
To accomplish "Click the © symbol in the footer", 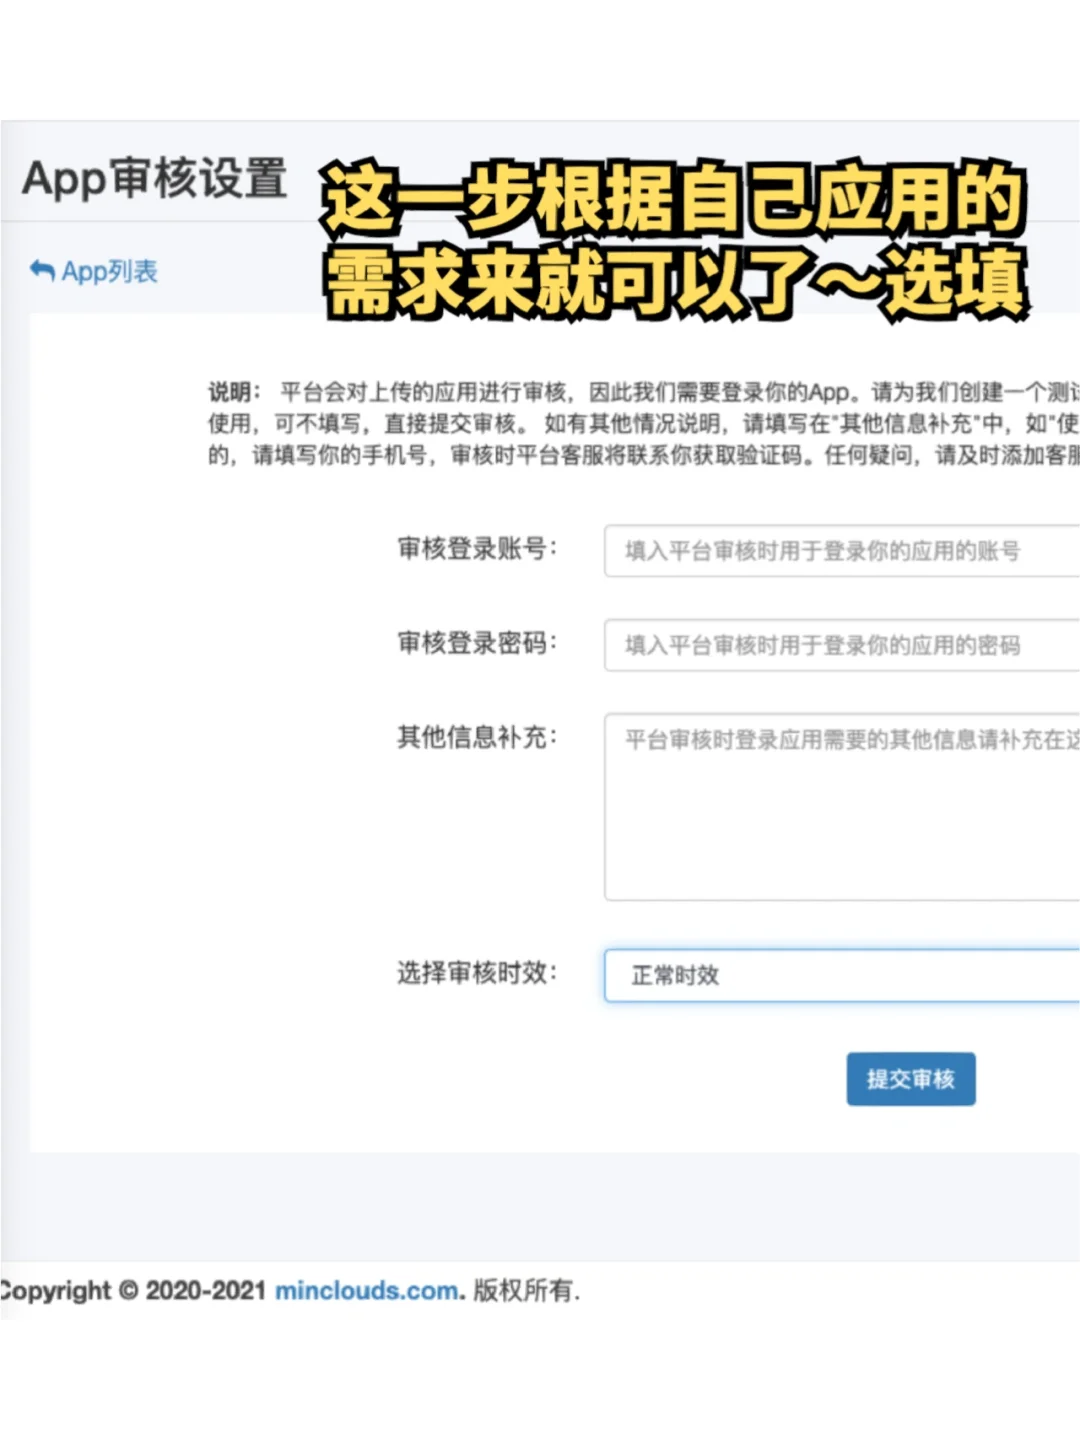I will pyautogui.click(x=128, y=1291).
